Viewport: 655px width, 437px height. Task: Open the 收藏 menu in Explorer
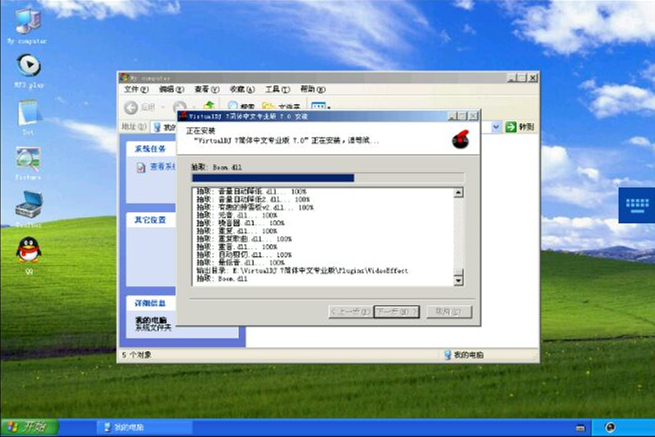(x=242, y=89)
